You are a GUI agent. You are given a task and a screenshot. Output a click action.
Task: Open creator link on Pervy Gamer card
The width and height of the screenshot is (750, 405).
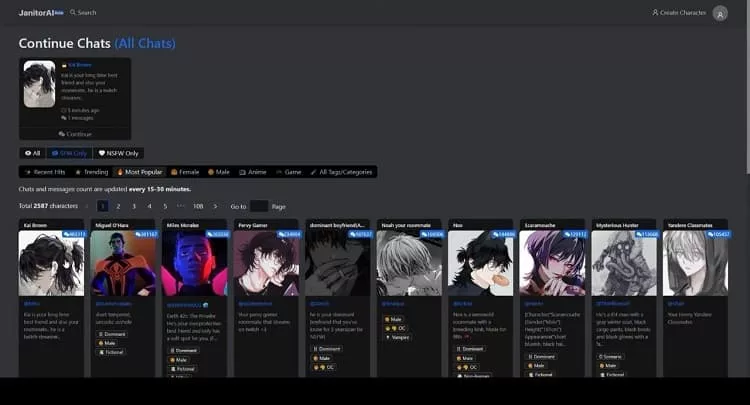pyautogui.click(x=255, y=304)
